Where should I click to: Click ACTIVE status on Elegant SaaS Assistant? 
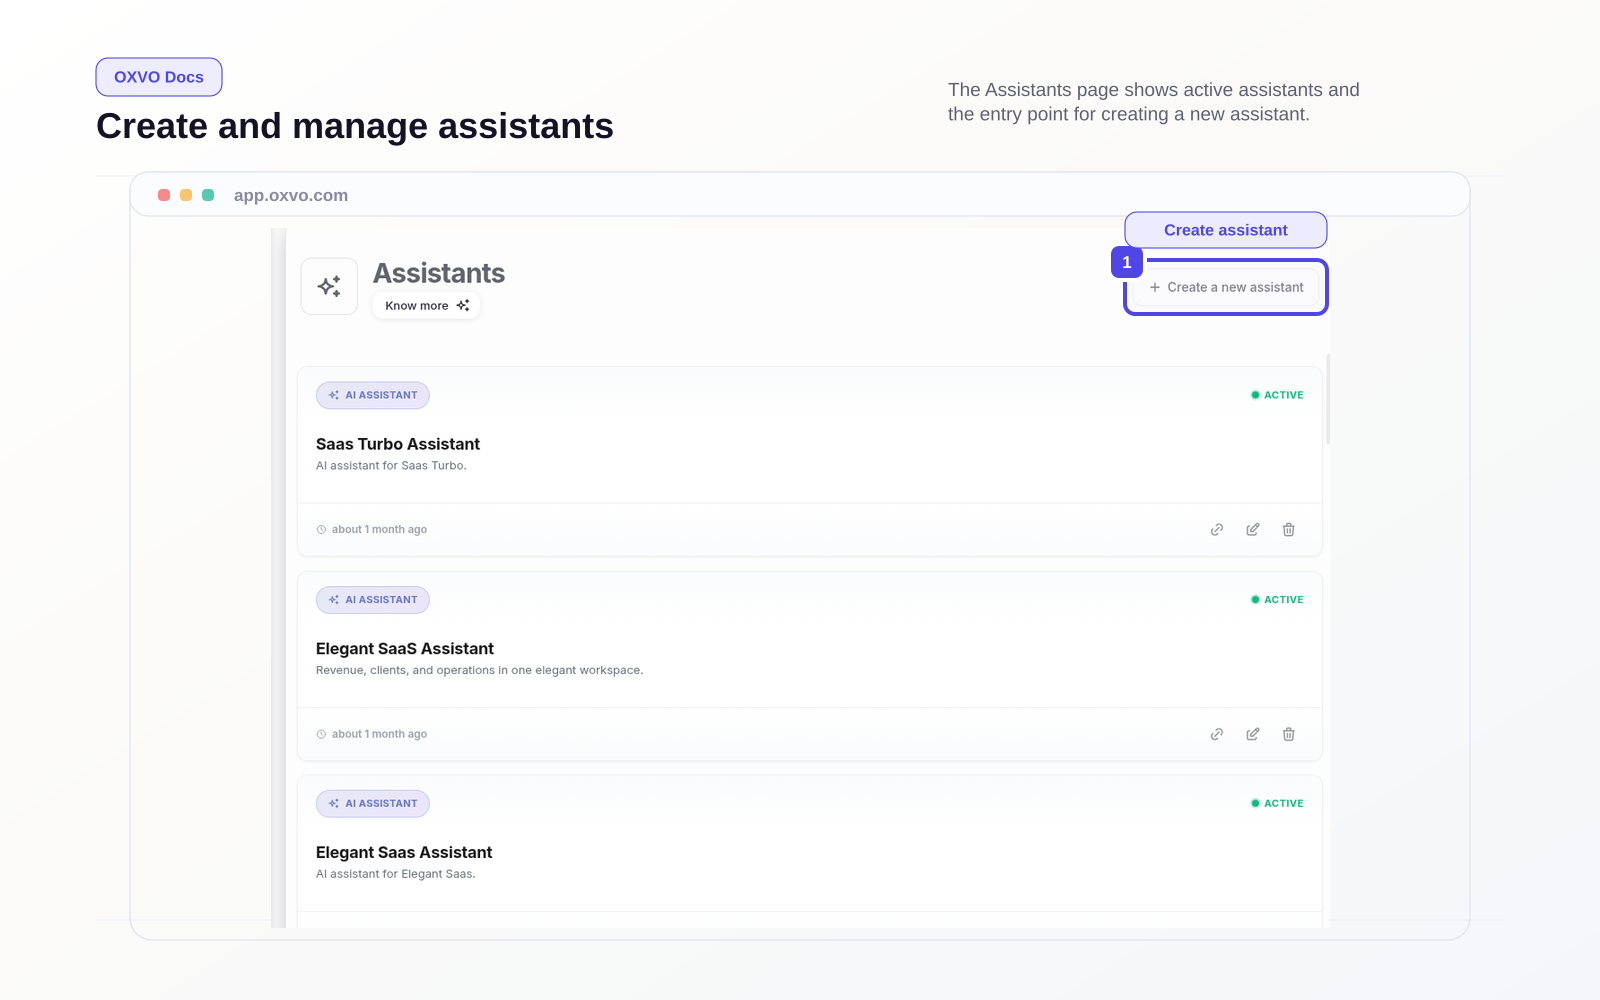click(1277, 600)
